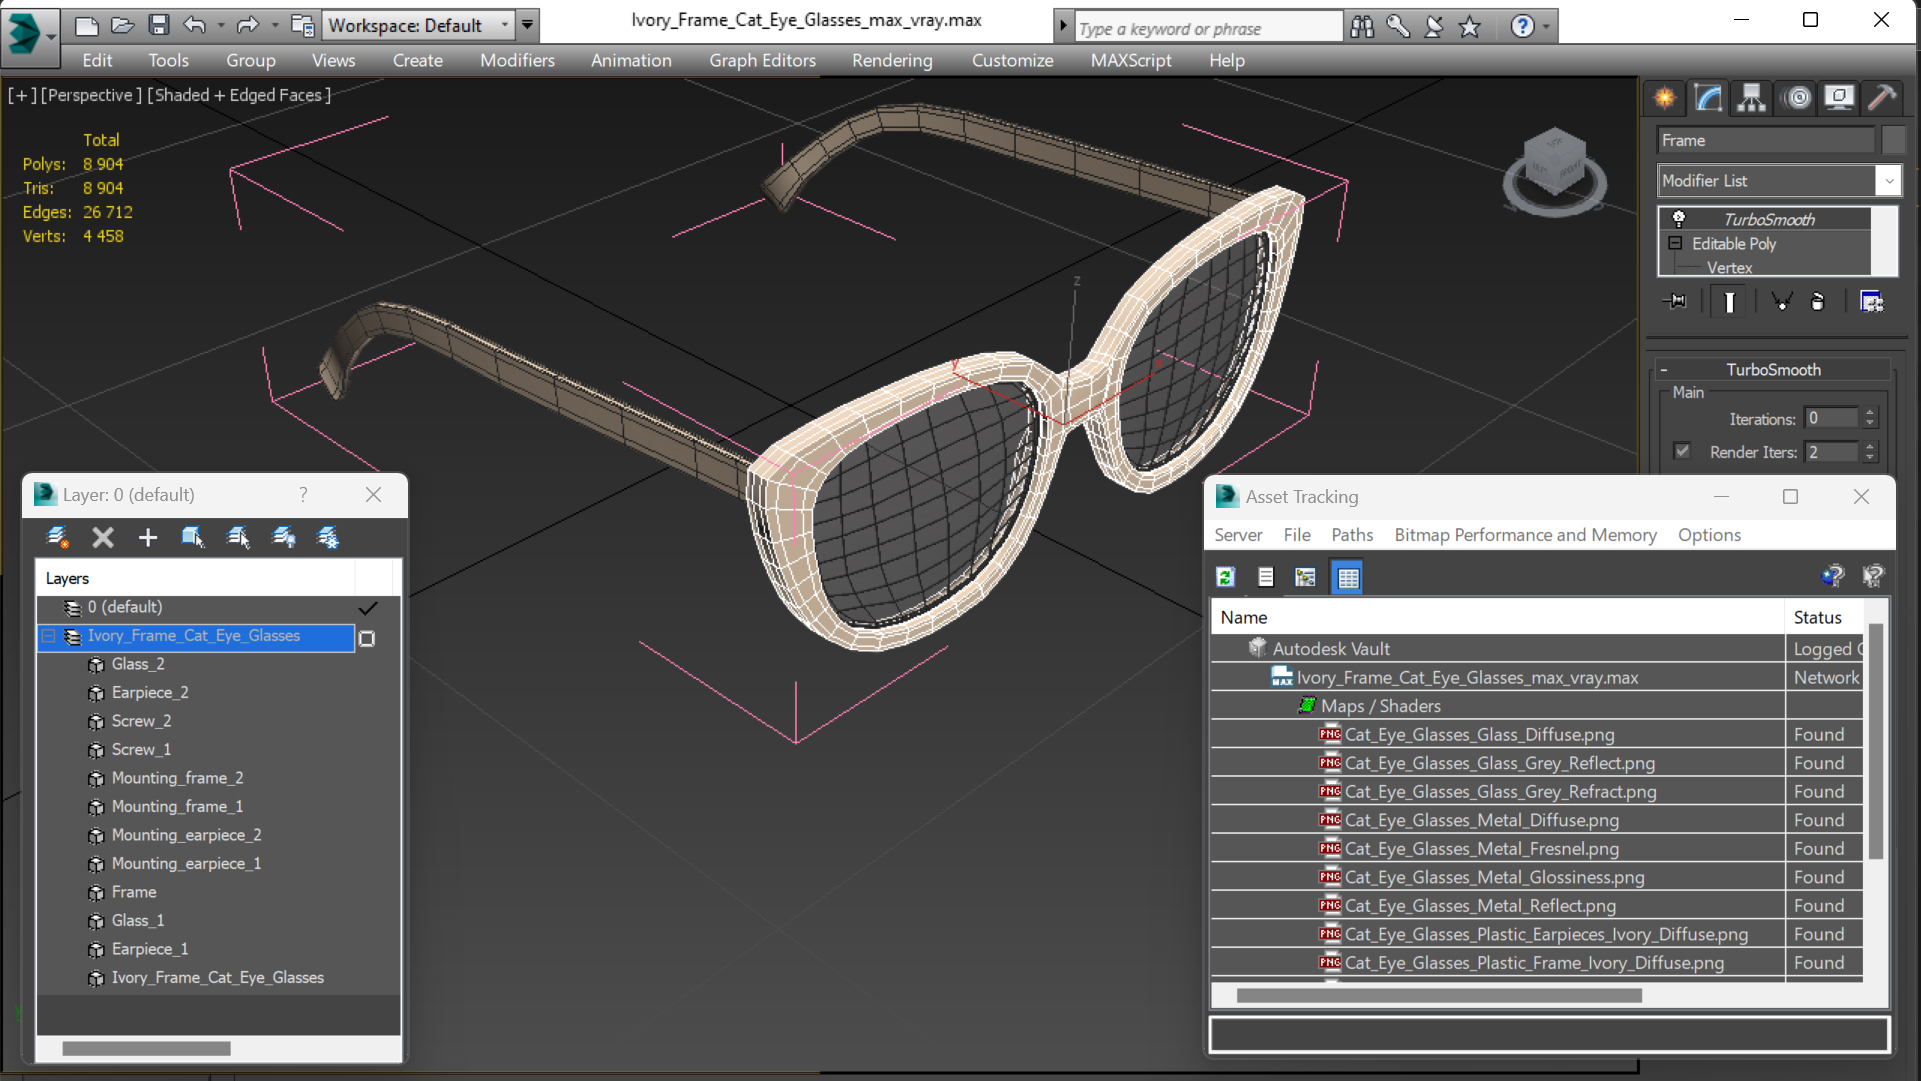This screenshot has height=1081, width=1921.
Task: Click Make Unique icon in modifier stack
Action: point(1781,301)
